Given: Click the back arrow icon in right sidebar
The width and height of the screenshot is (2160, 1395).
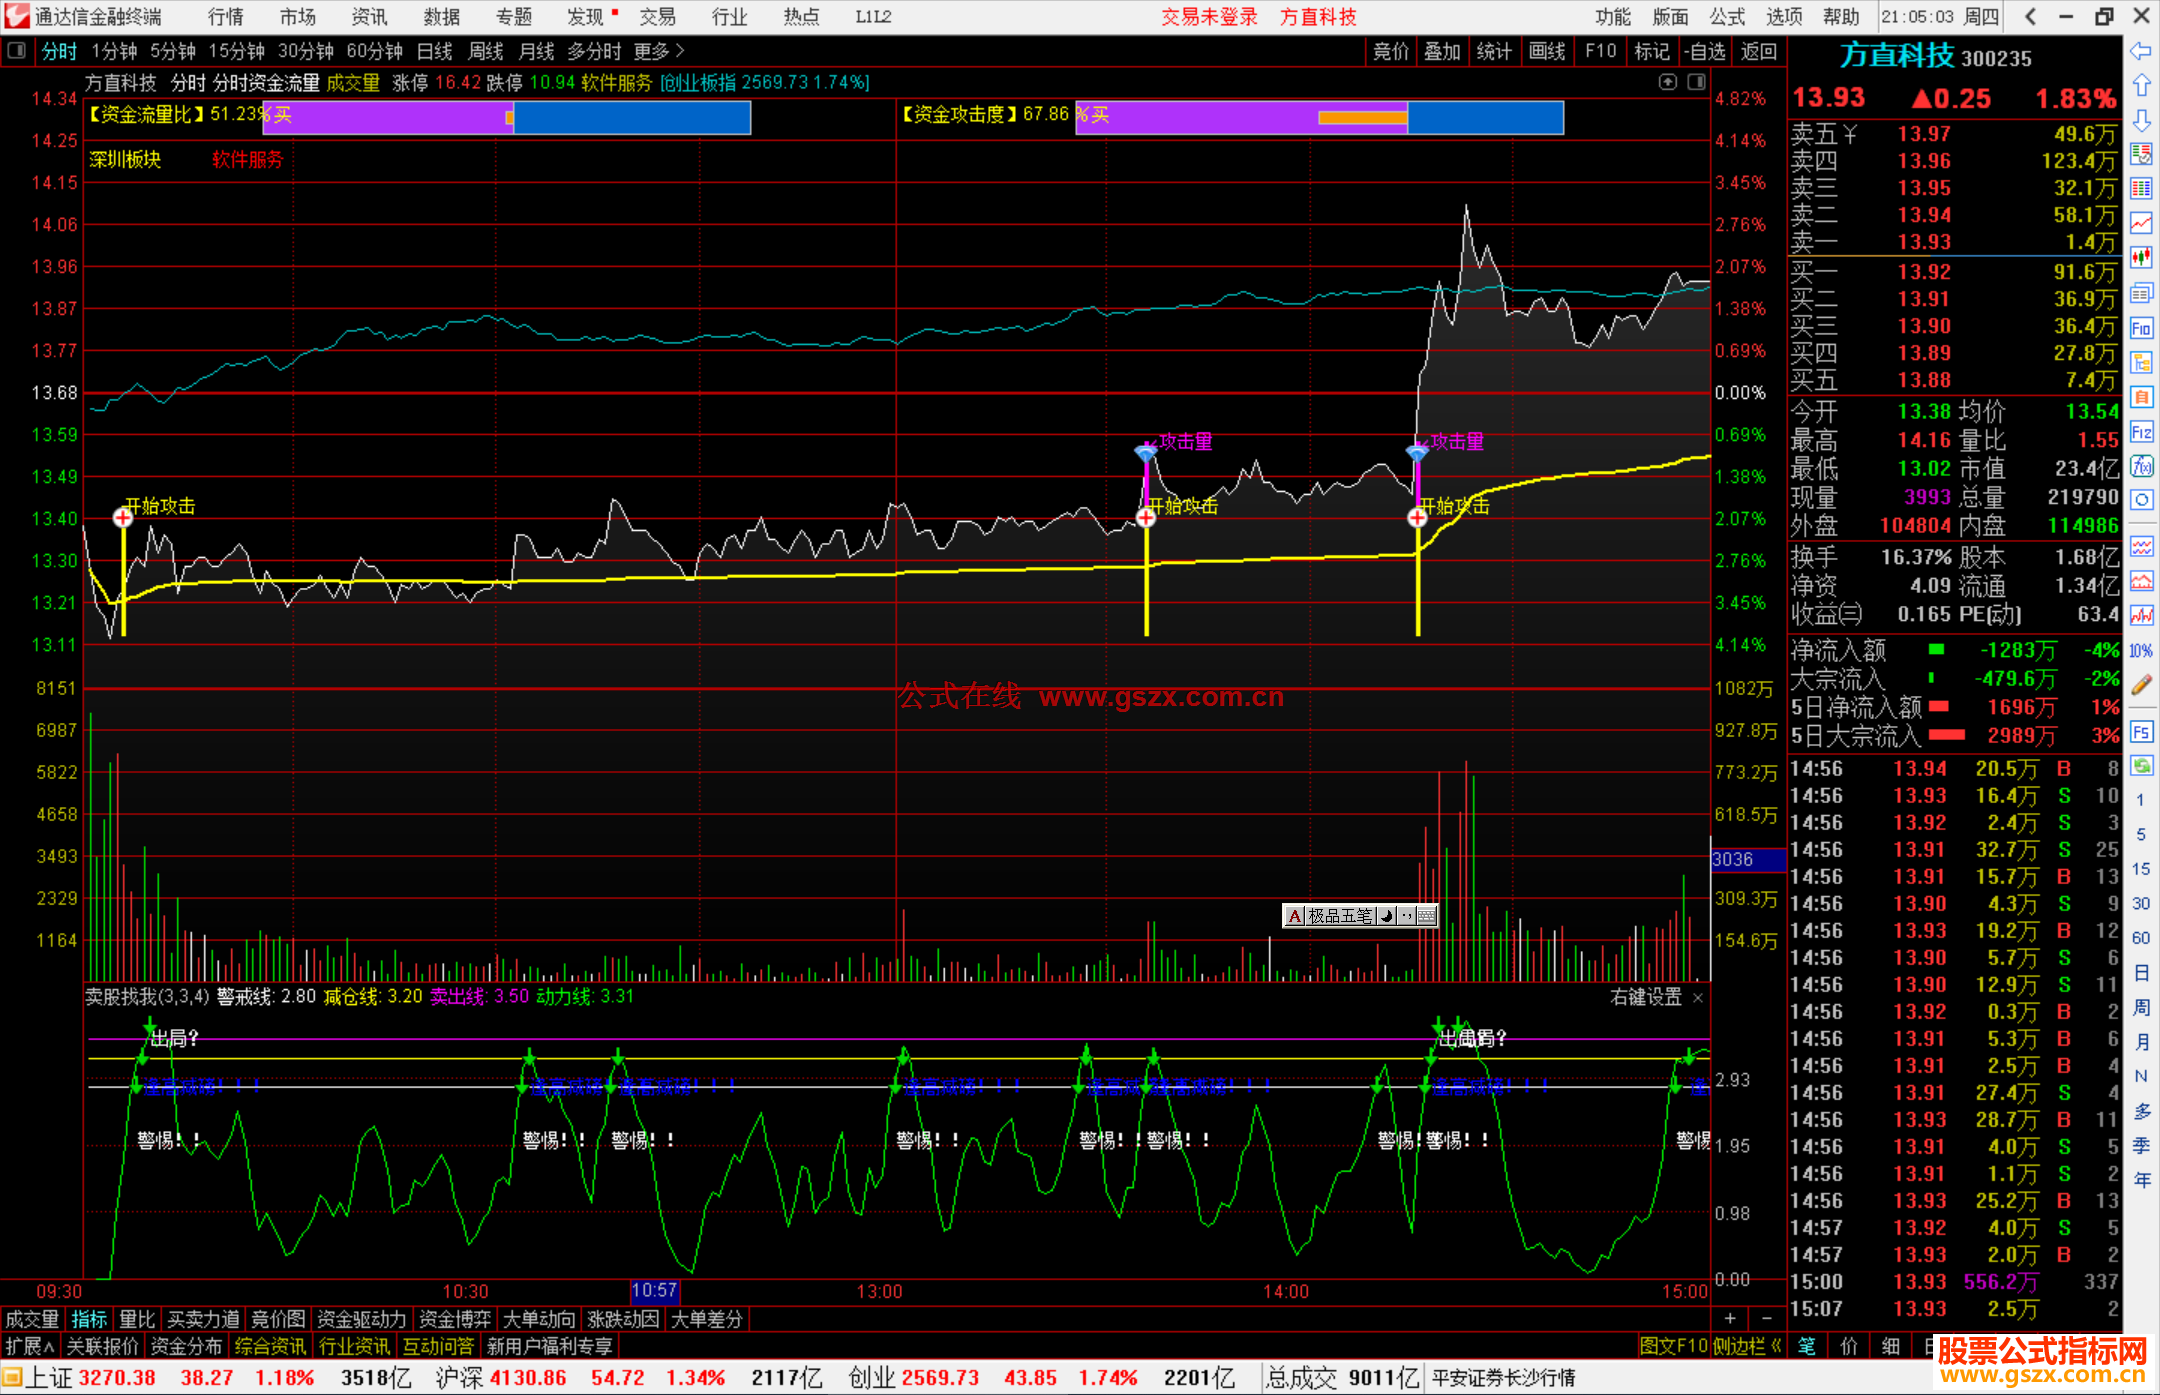Looking at the screenshot, I should (x=2141, y=51).
